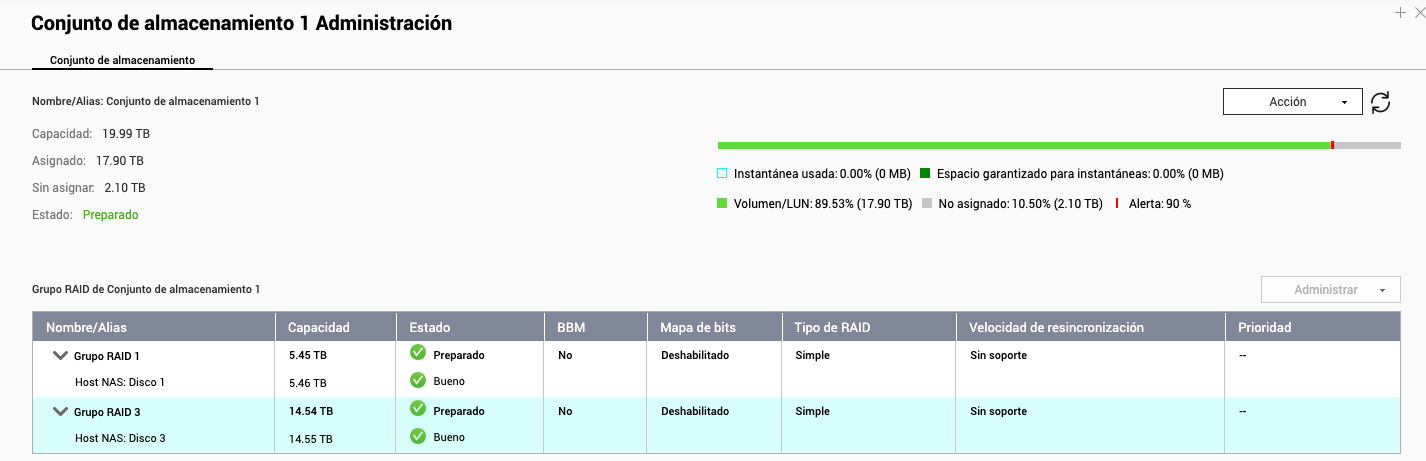Select the Host NAS: Disco 3 row
Viewport: 1426px width, 461px height.
[x=120, y=438]
